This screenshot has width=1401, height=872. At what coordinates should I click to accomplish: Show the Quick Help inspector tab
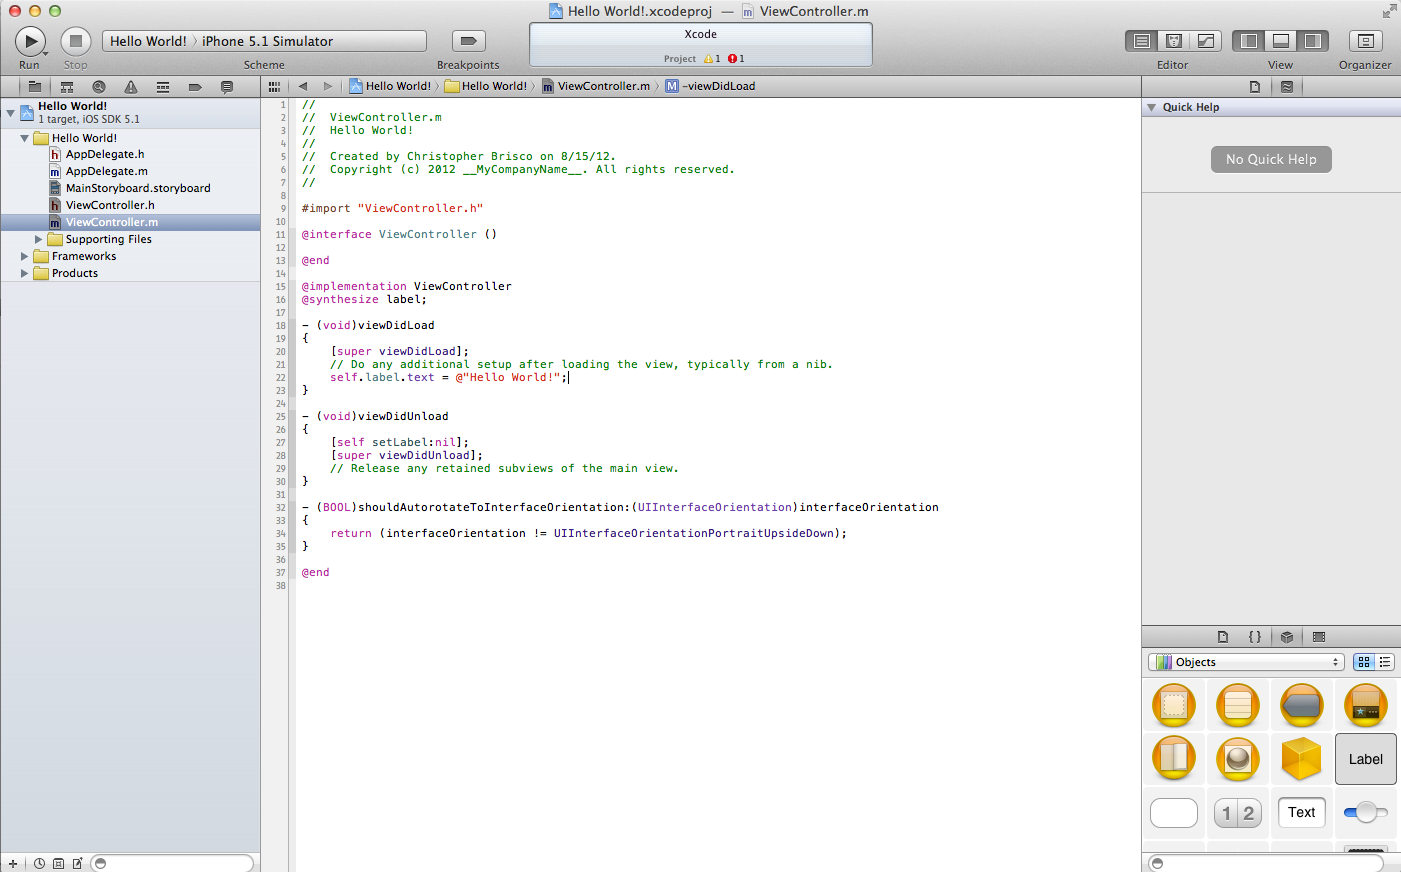point(1287,87)
